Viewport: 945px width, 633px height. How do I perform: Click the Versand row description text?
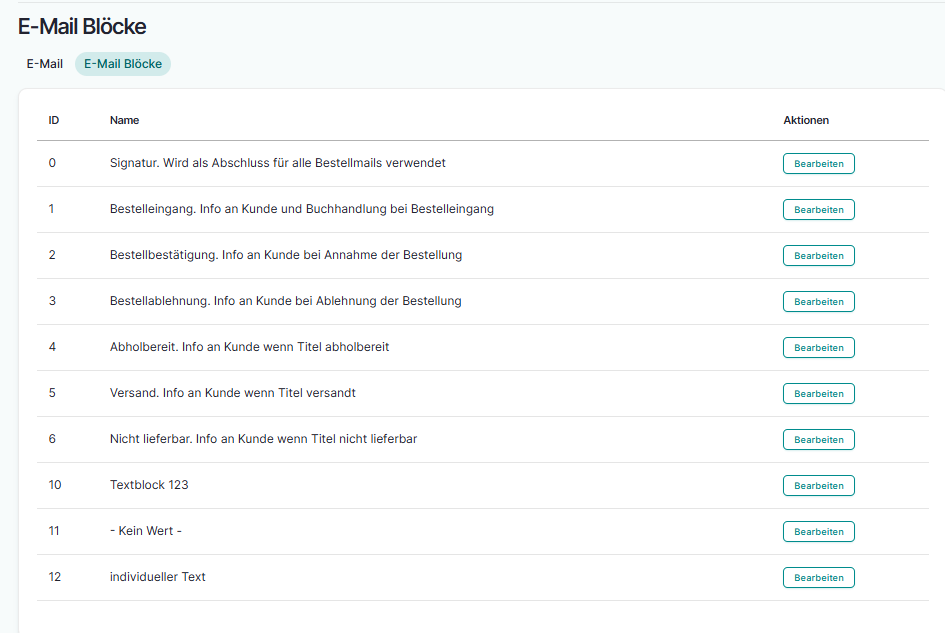[232, 393]
